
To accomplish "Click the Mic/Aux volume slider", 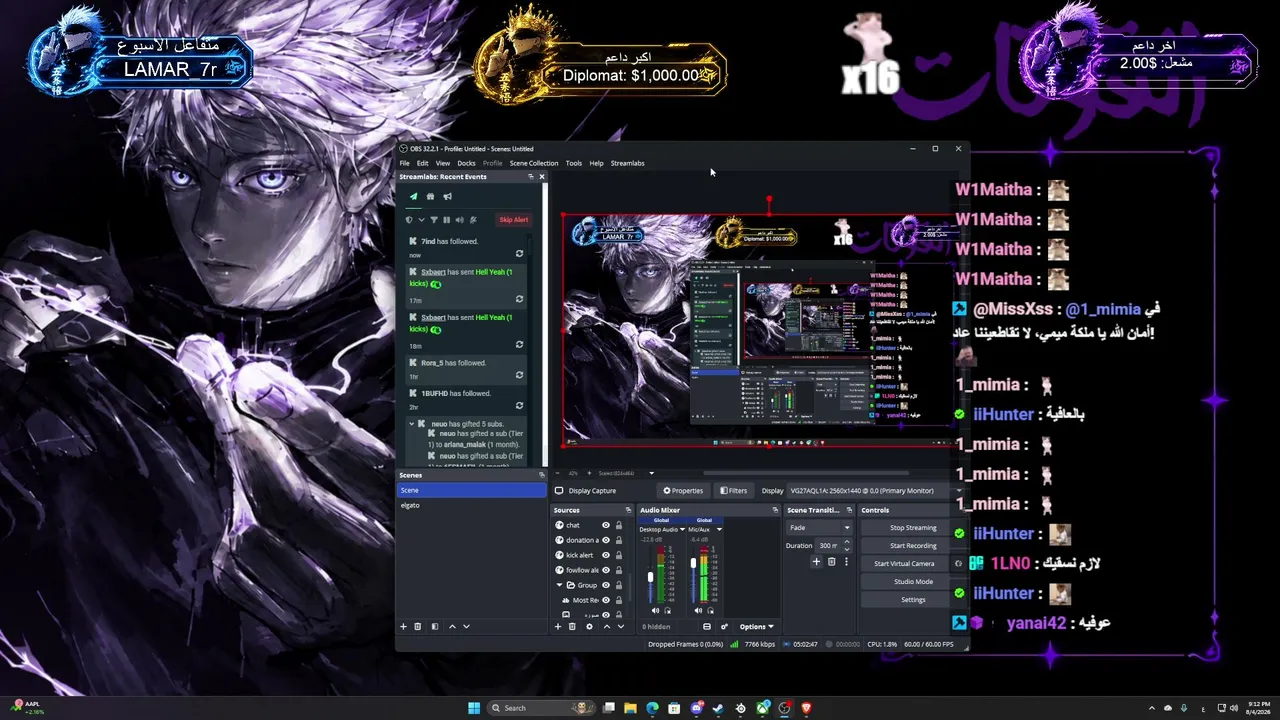I will 693,576.
